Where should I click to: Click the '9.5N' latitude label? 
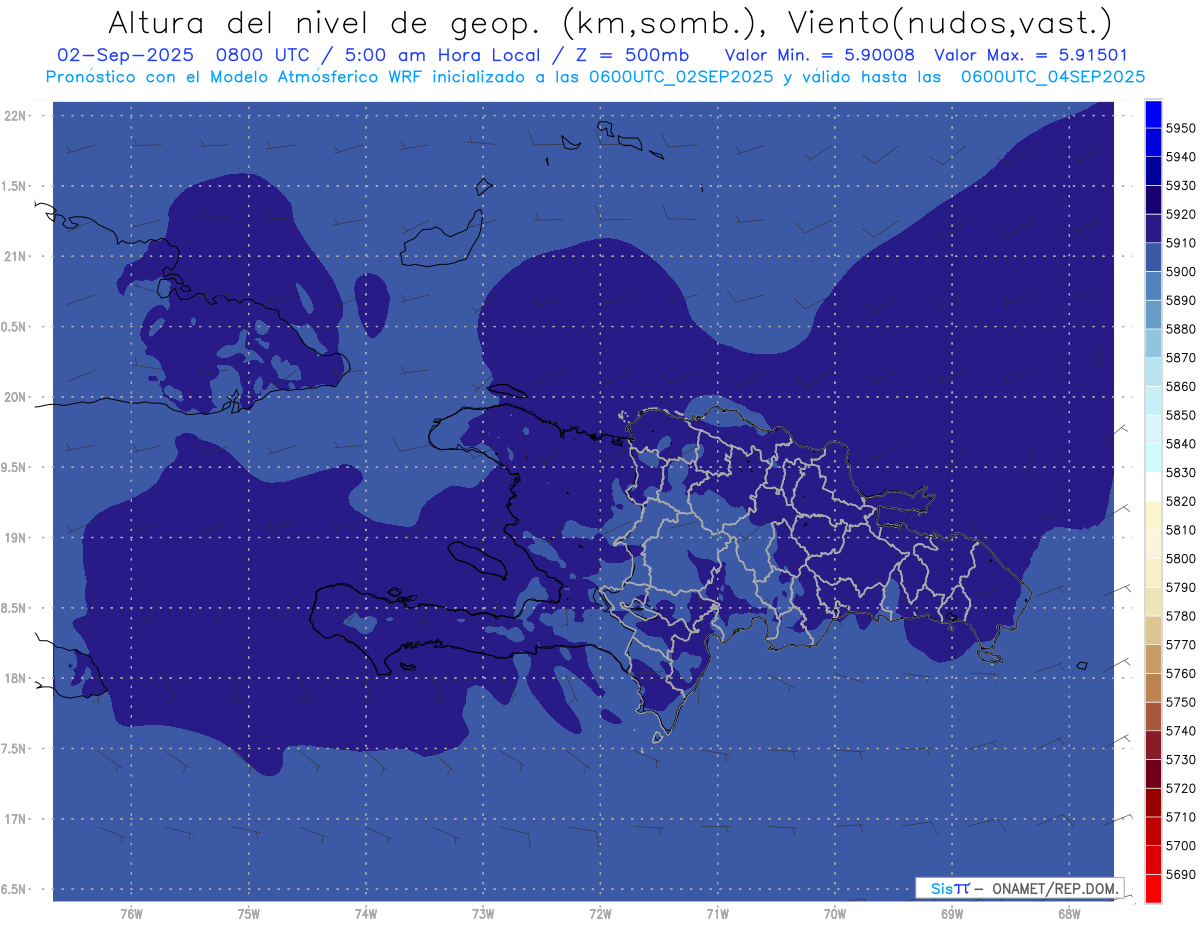coord(15,467)
